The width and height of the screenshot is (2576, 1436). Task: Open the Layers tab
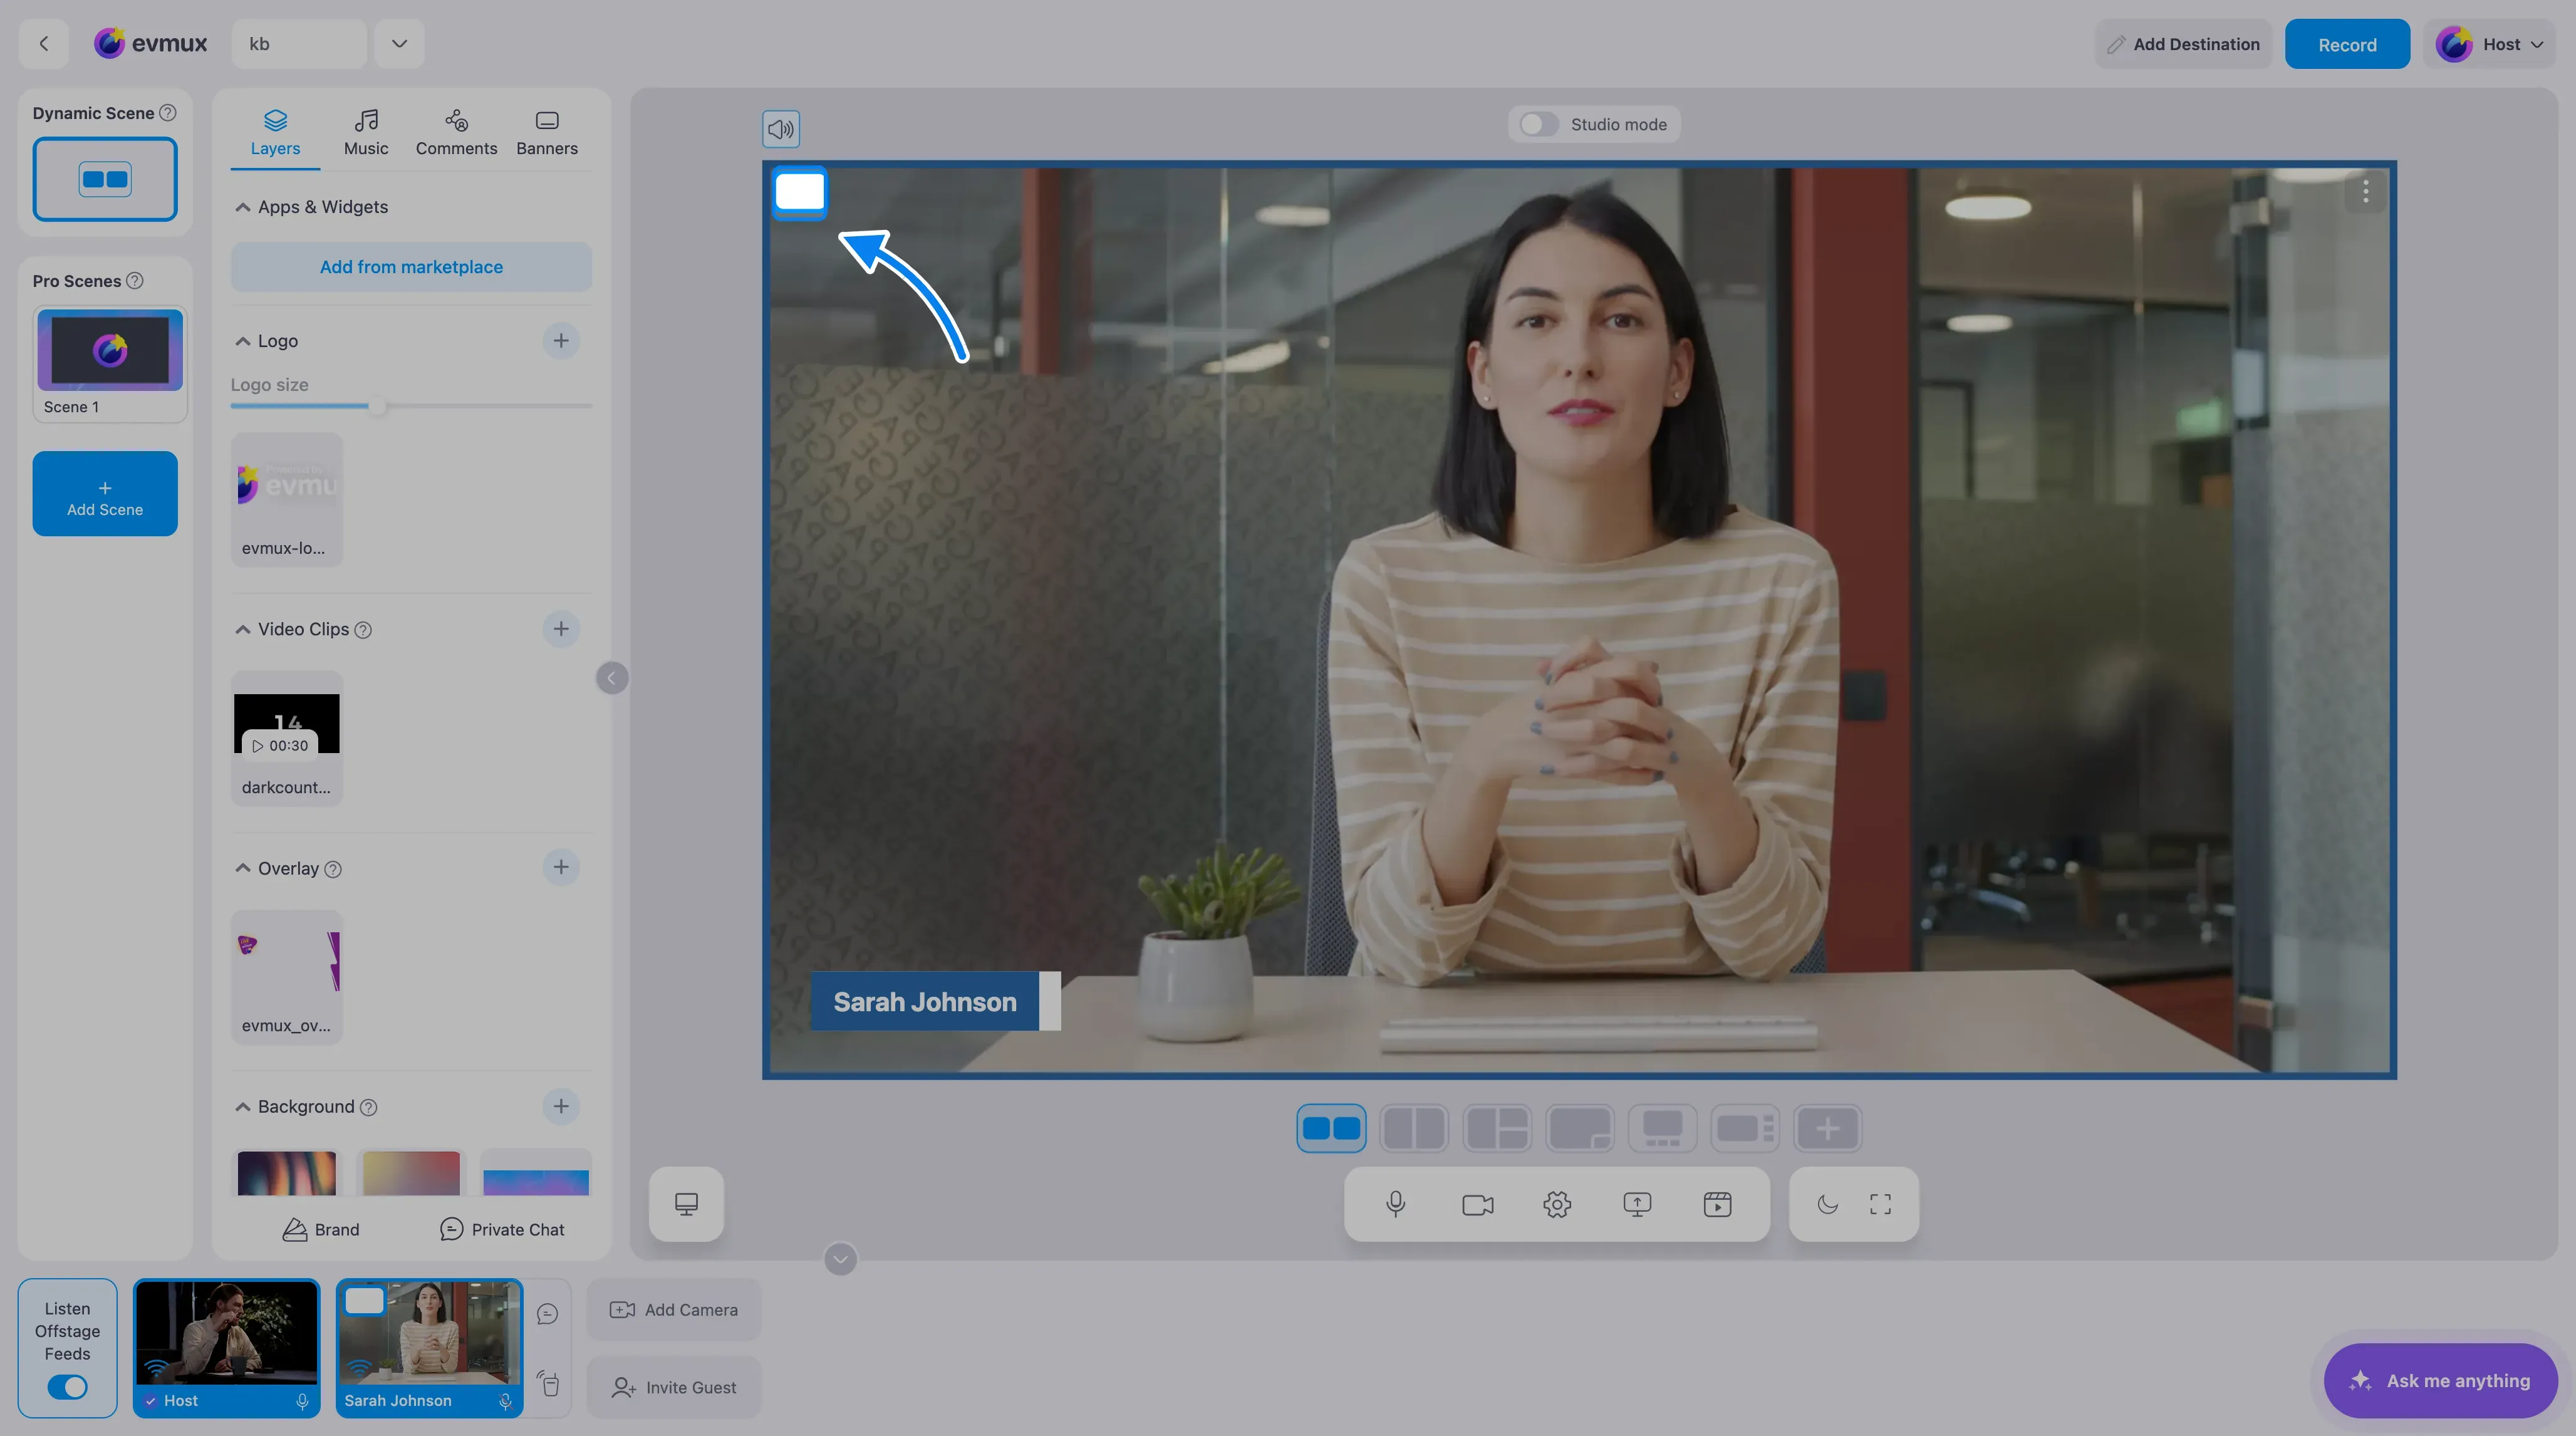(x=275, y=133)
